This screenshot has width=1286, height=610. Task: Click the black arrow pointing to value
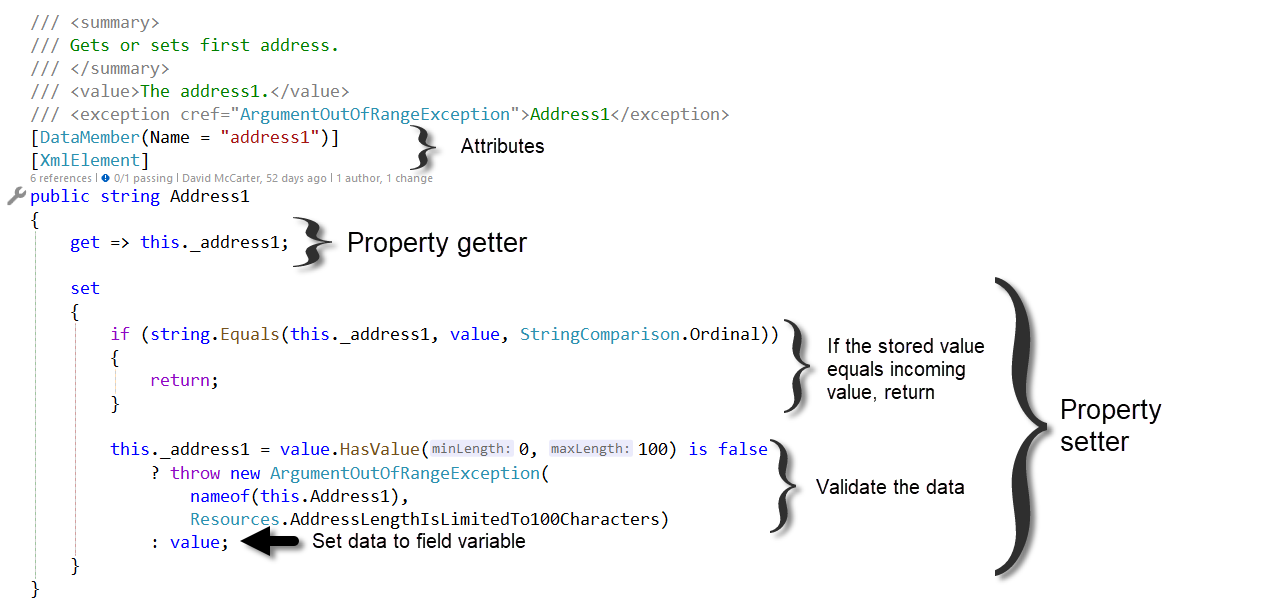pos(270,542)
